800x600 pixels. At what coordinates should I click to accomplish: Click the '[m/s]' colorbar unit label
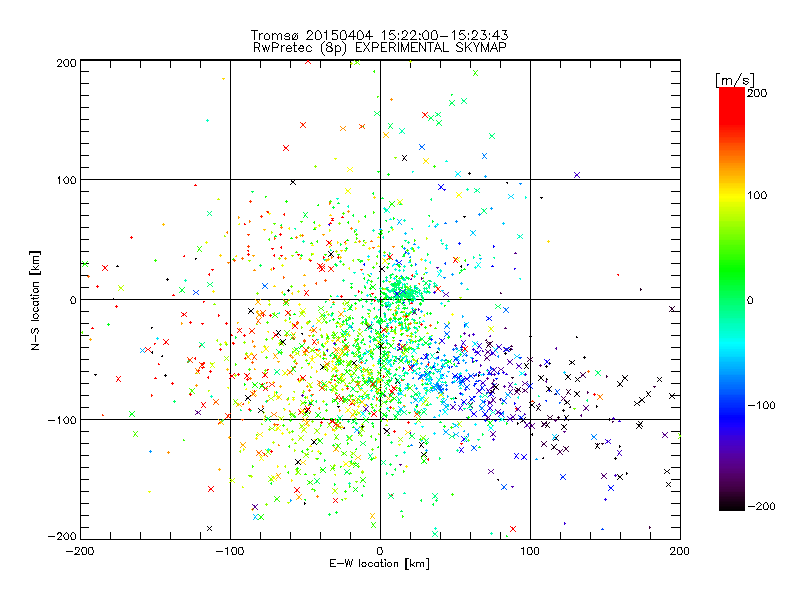[735, 80]
